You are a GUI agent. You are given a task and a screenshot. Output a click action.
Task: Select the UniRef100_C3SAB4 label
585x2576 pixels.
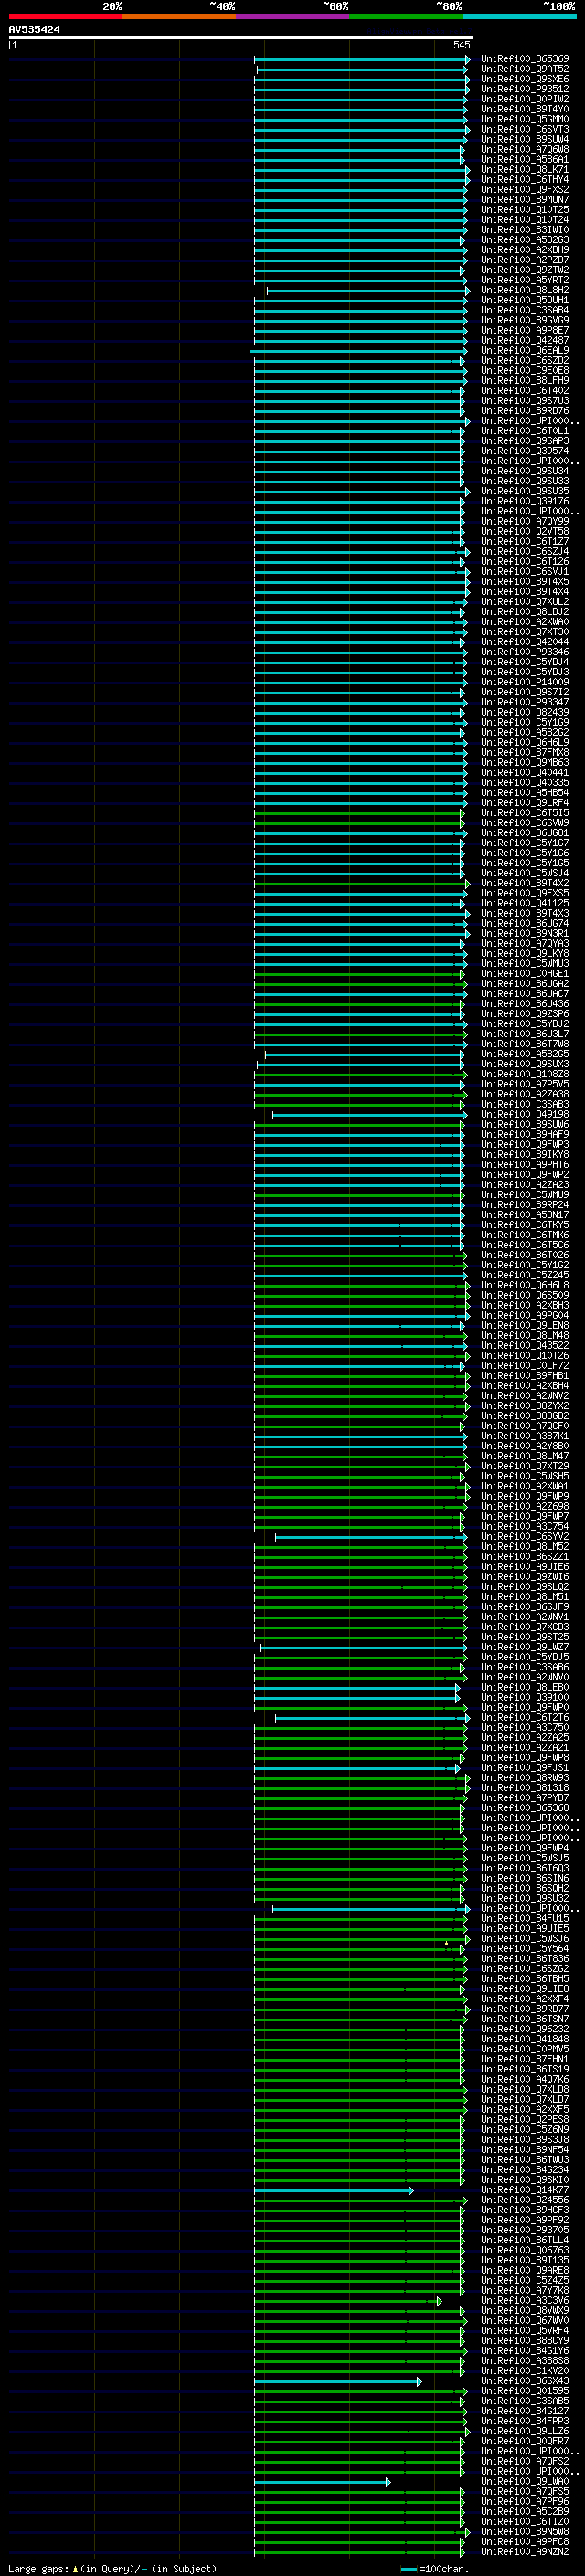click(x=524, y=311)
